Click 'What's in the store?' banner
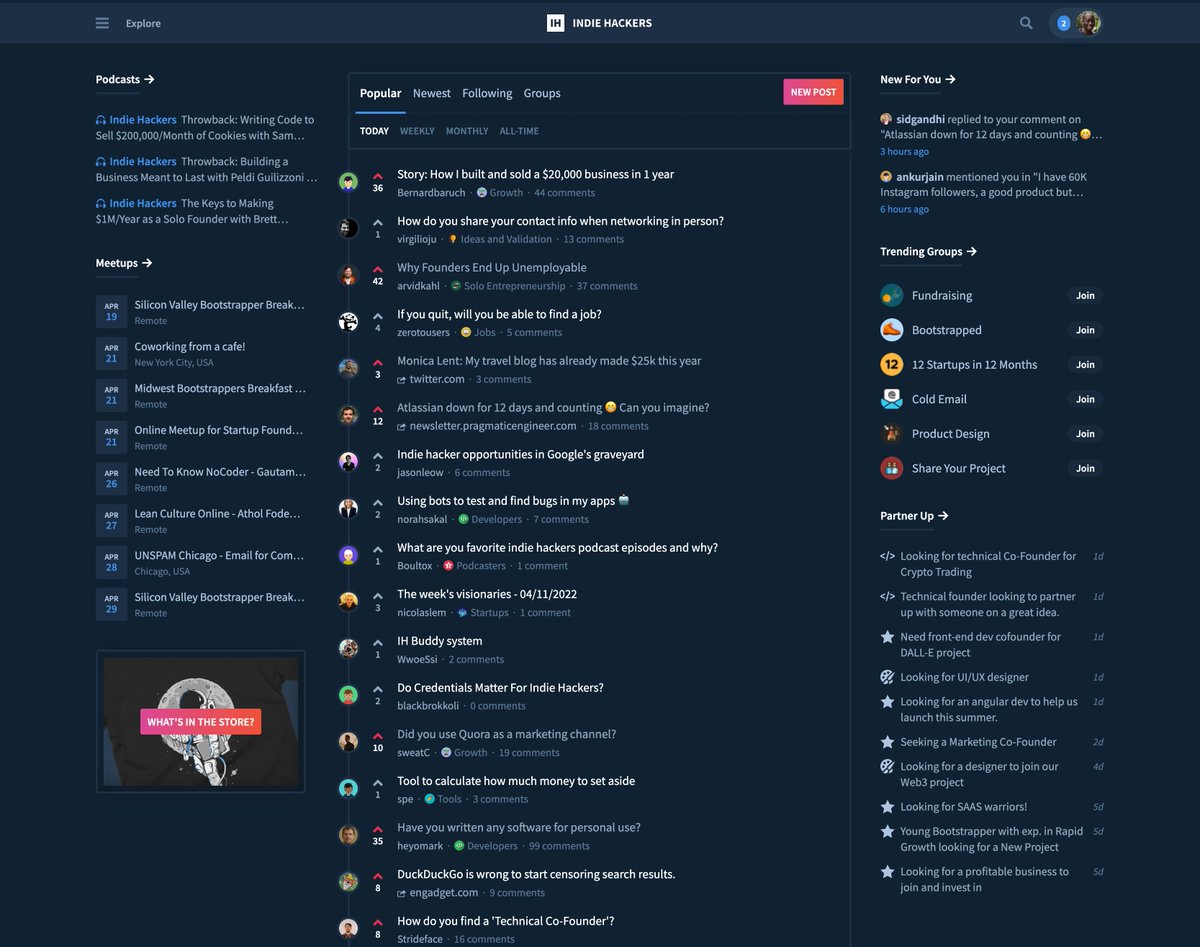This screenshot has height=947, width=1200. [x=200, y=722]
